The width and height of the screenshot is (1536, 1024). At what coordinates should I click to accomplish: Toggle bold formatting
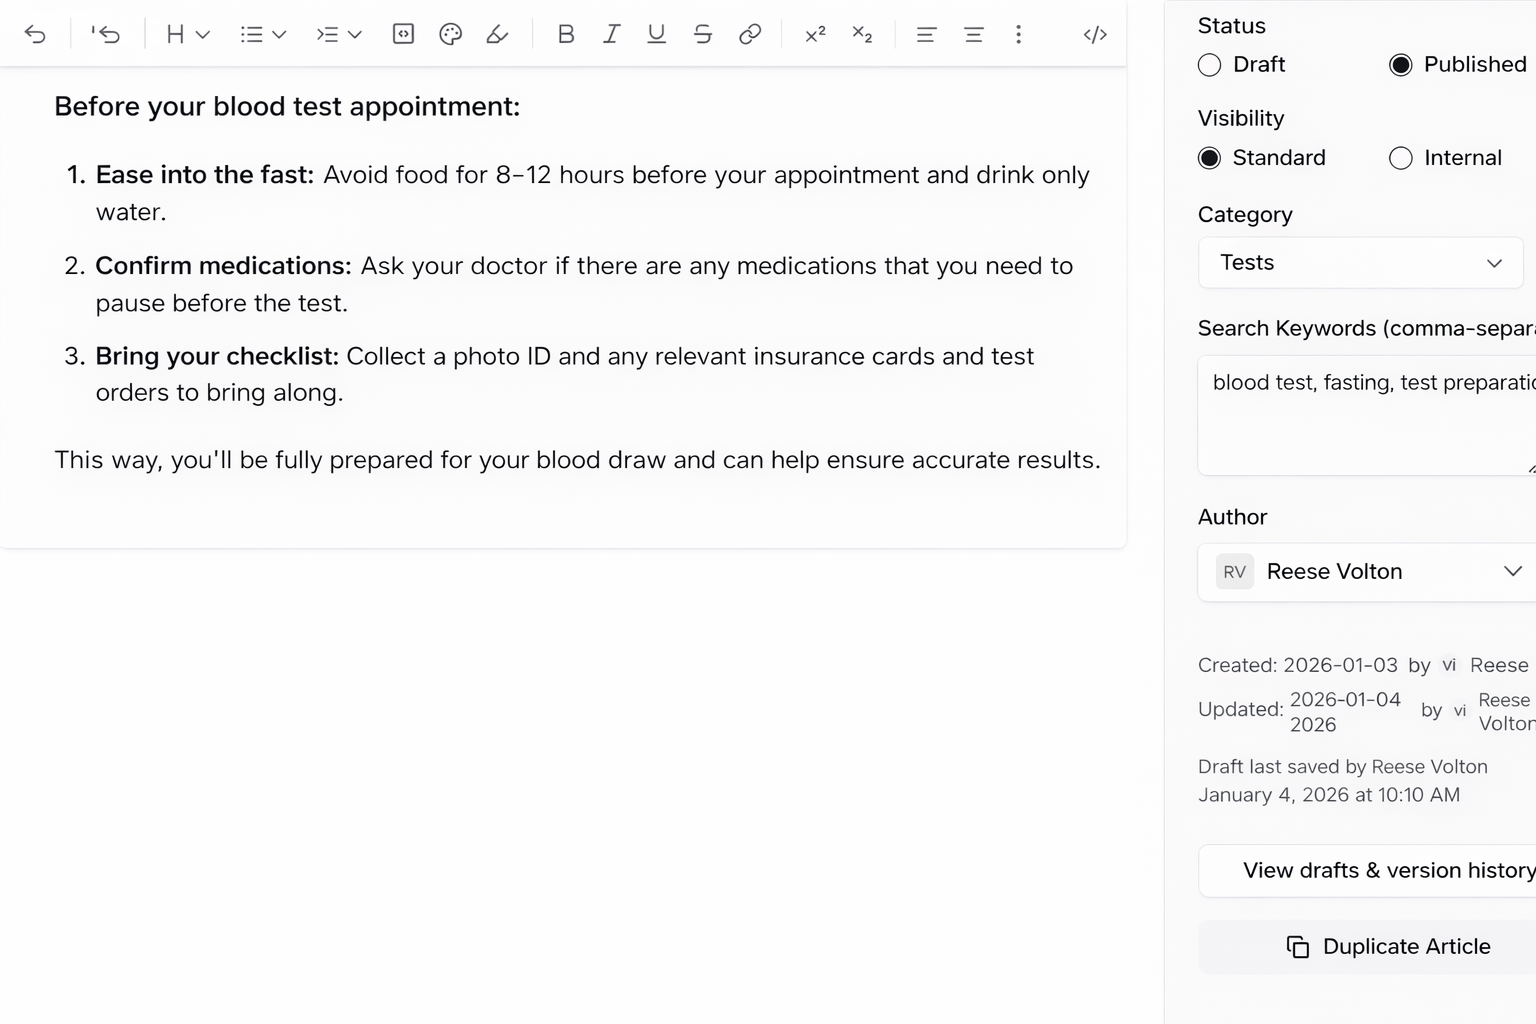pos(566,34)
